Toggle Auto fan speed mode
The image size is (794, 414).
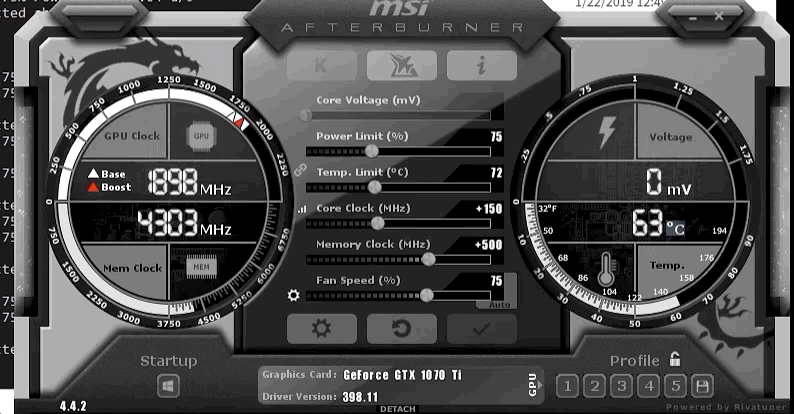499,305
